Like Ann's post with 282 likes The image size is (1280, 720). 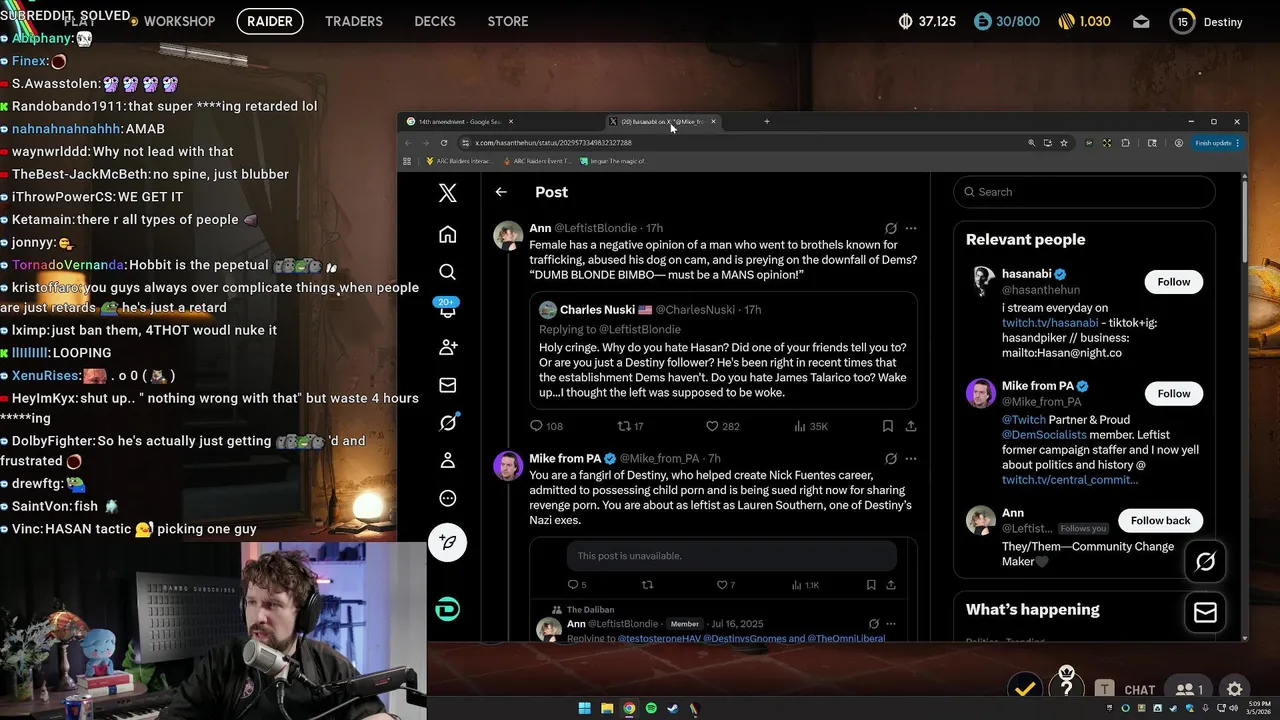[x=722, y=426]
